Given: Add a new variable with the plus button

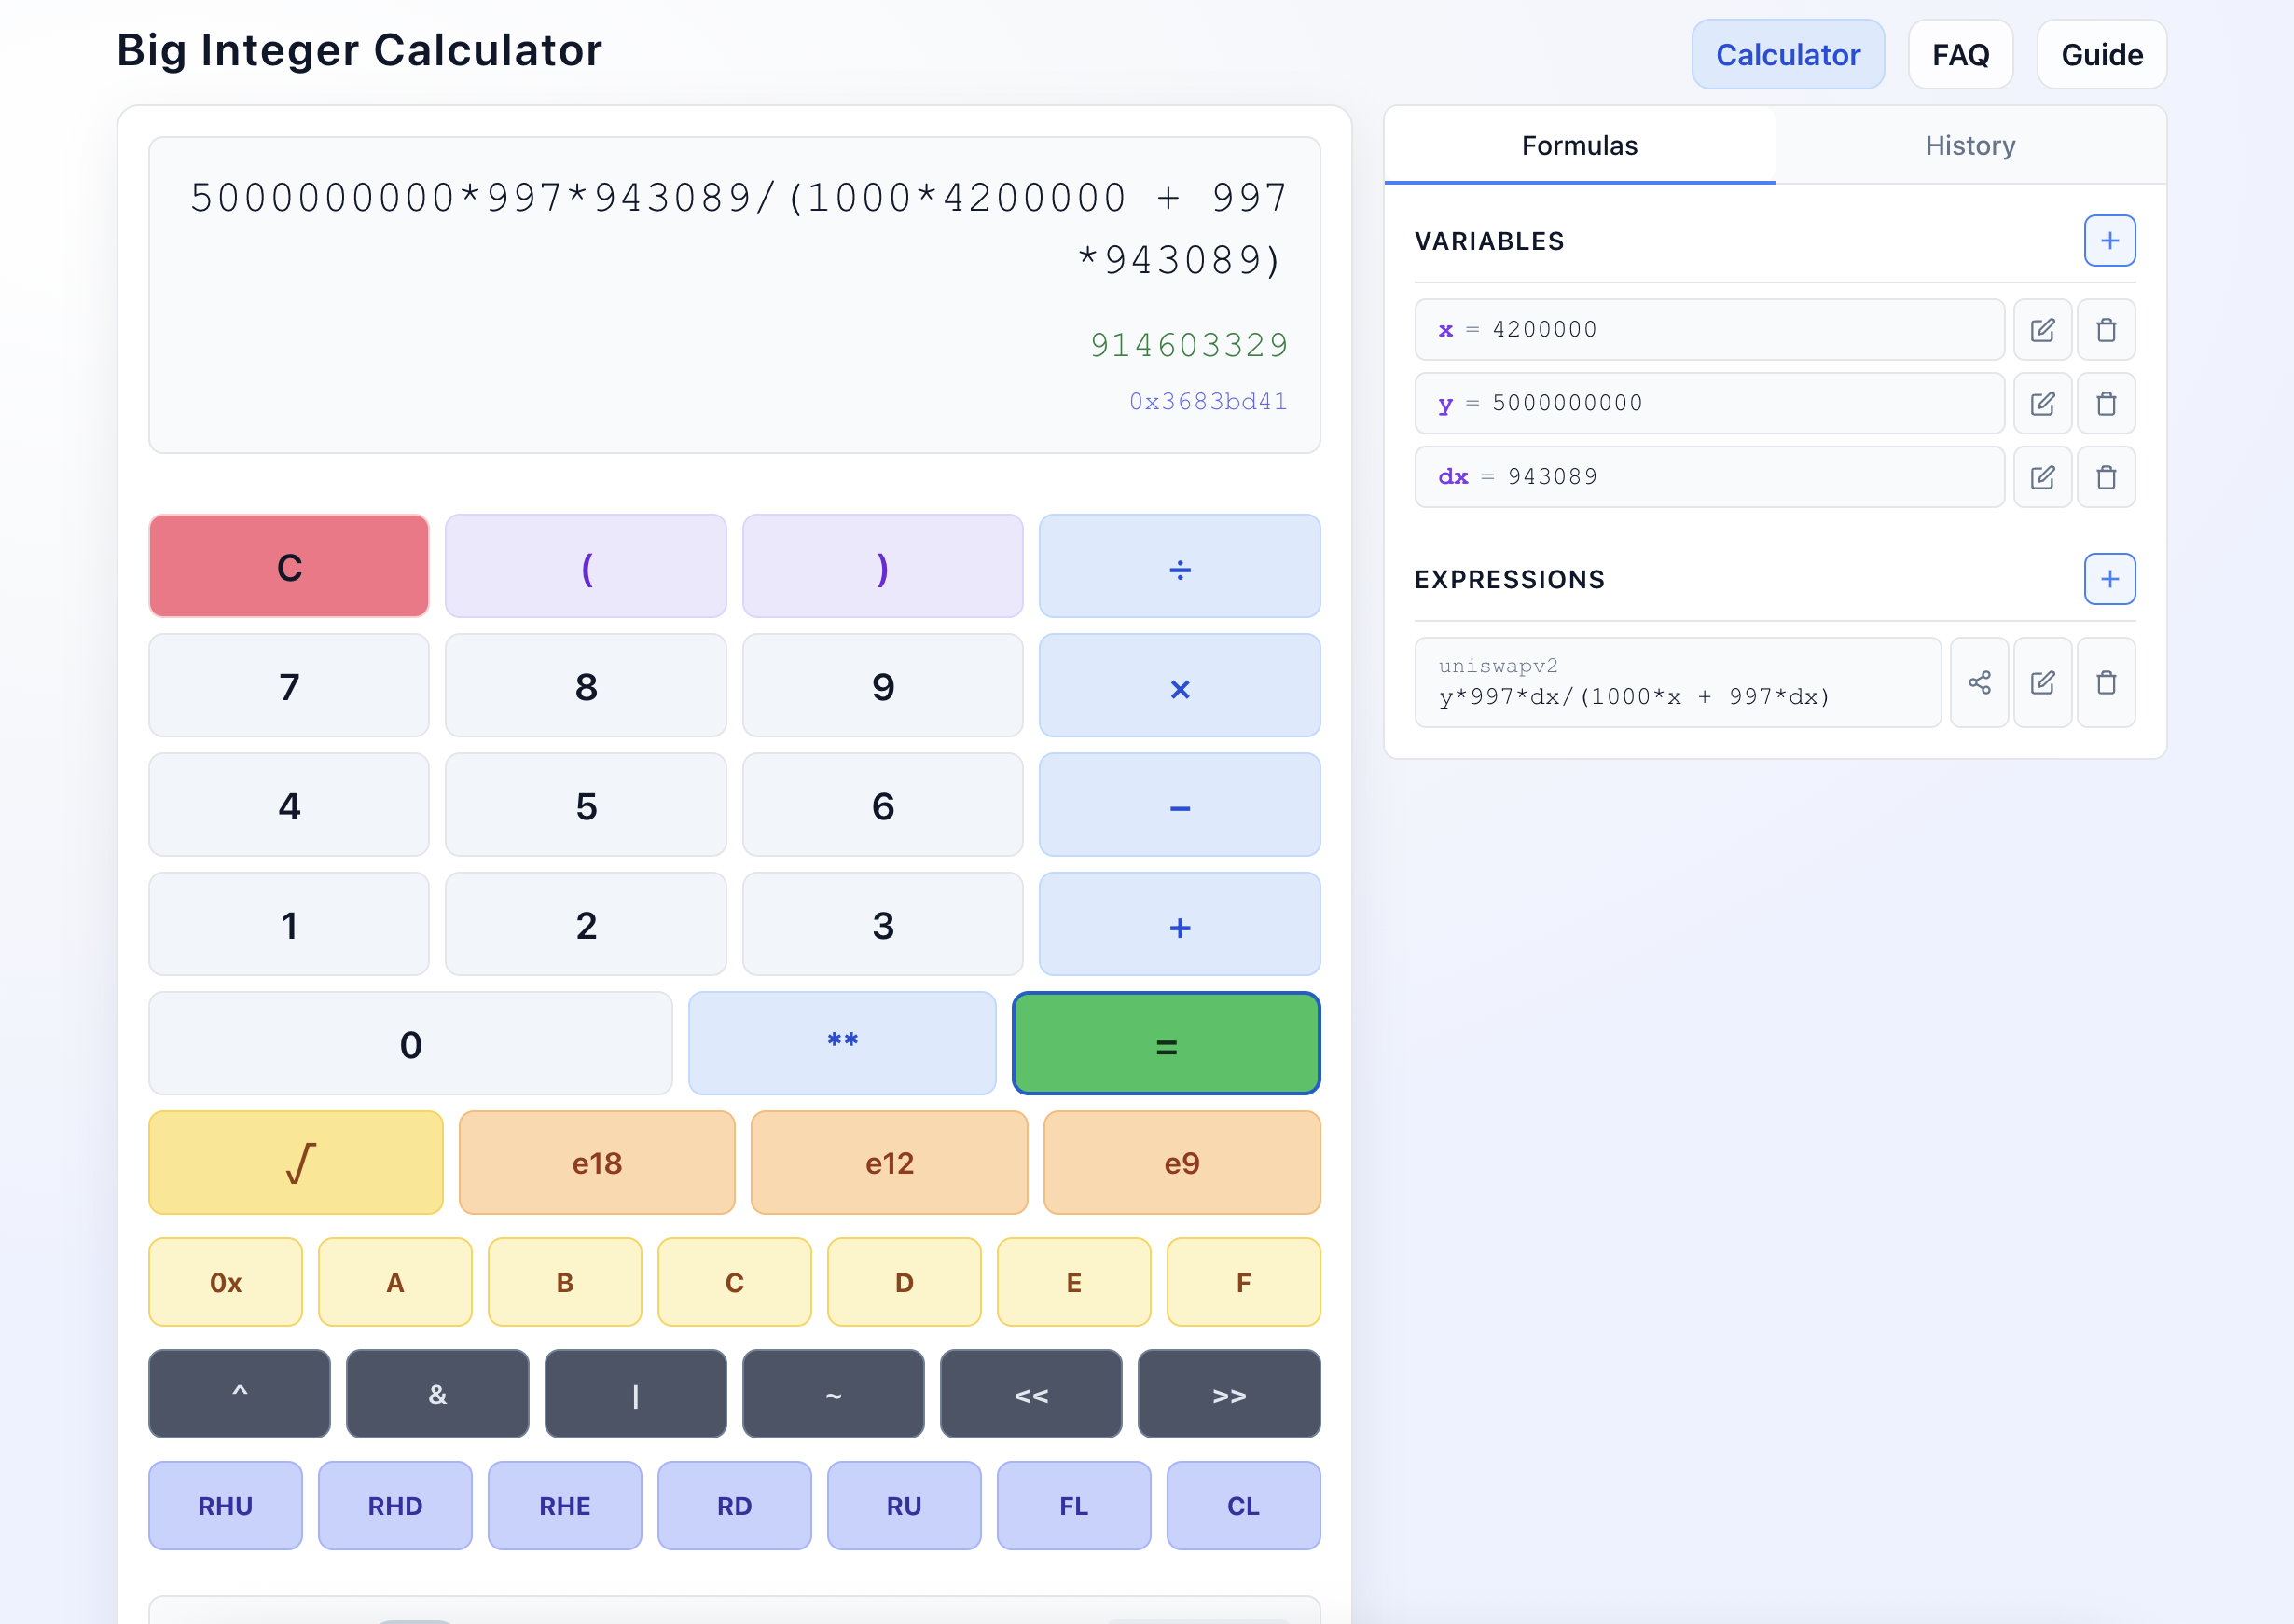Looking at the screenshot, I should point(2109,240).
